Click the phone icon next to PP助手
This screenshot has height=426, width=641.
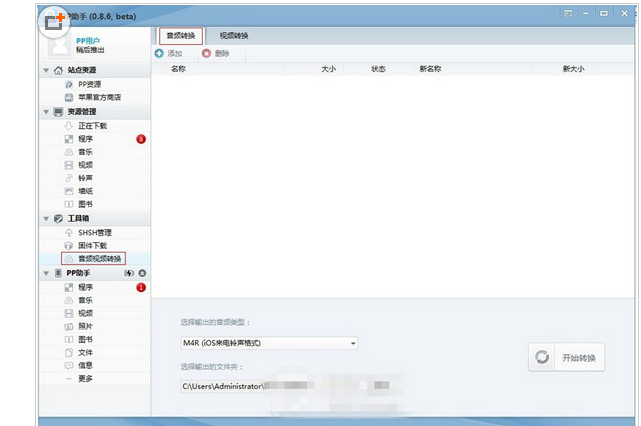(x=58, y=273)
